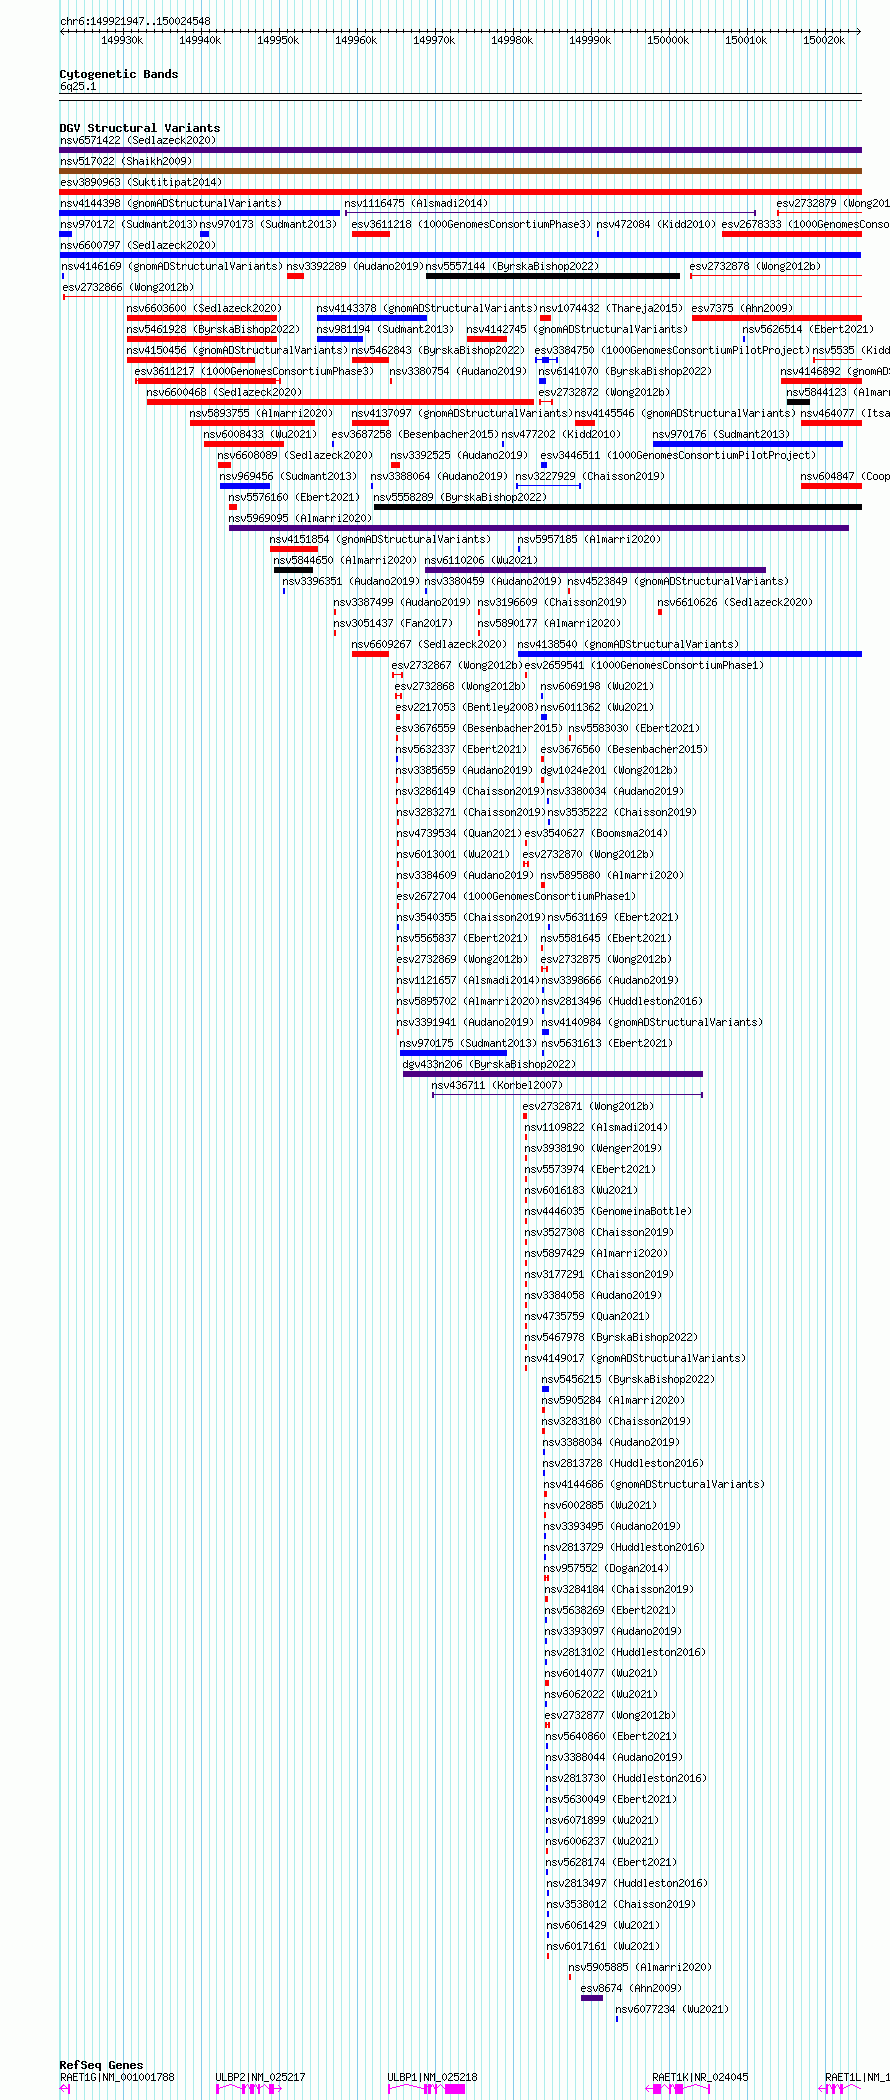
Task: Open nsv969456 (Sudmant2013) variant entry
Action: pyautogui.click(x=288, y=477)
